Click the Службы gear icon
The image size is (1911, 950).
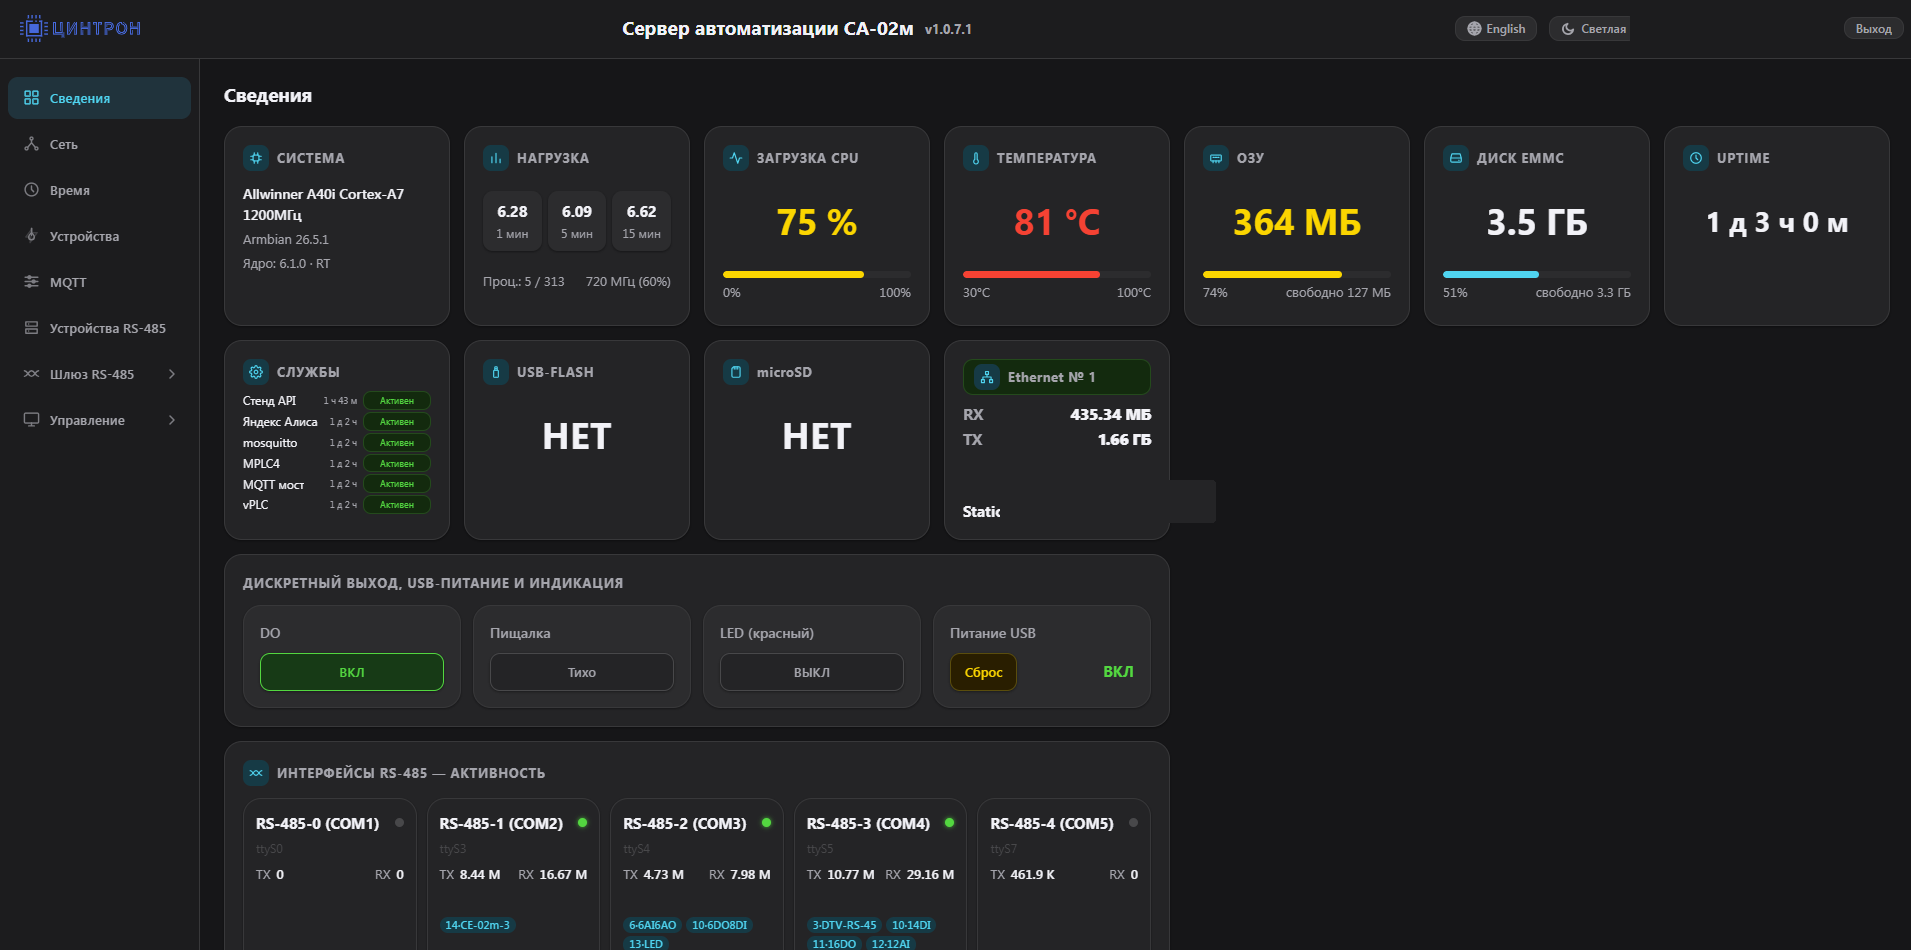tap(256, 372)
